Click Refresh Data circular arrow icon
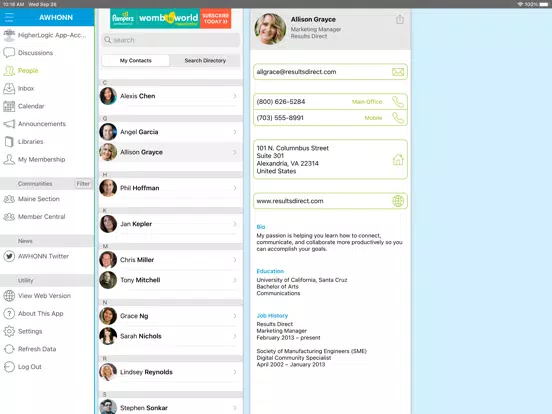 click(x=9, y=349)
